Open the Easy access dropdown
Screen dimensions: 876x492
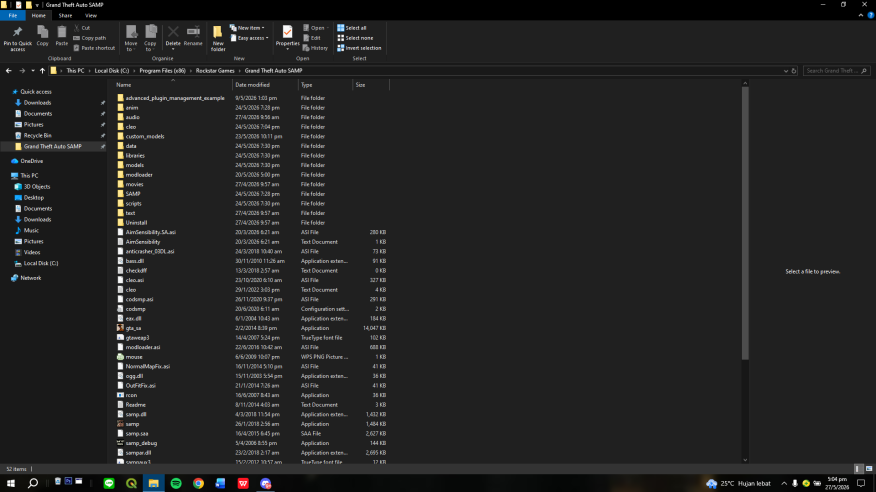[249, 38]
